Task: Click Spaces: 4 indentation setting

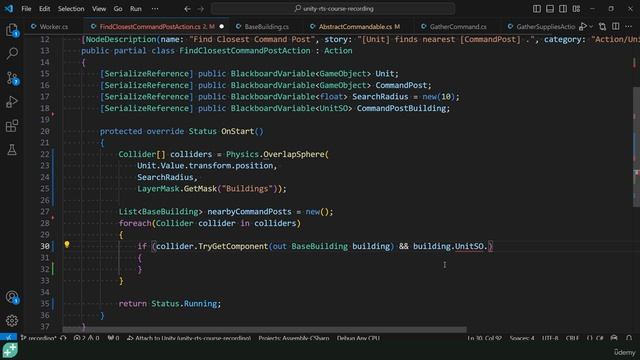Action: [522, 338]
